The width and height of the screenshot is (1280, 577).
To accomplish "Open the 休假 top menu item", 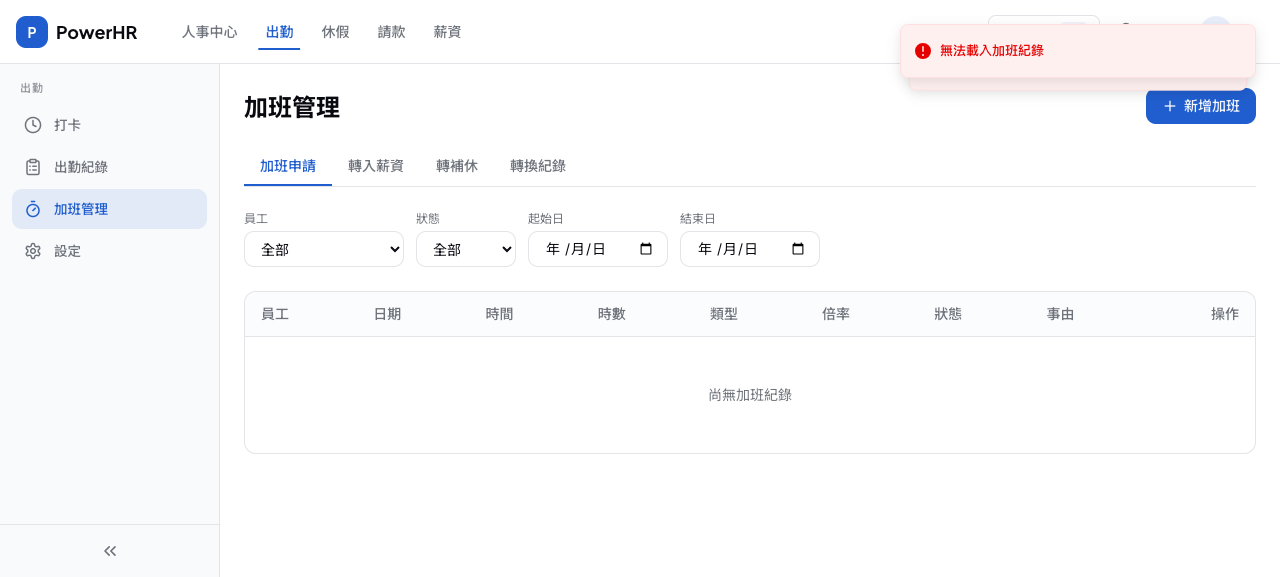I will (336, 32).
